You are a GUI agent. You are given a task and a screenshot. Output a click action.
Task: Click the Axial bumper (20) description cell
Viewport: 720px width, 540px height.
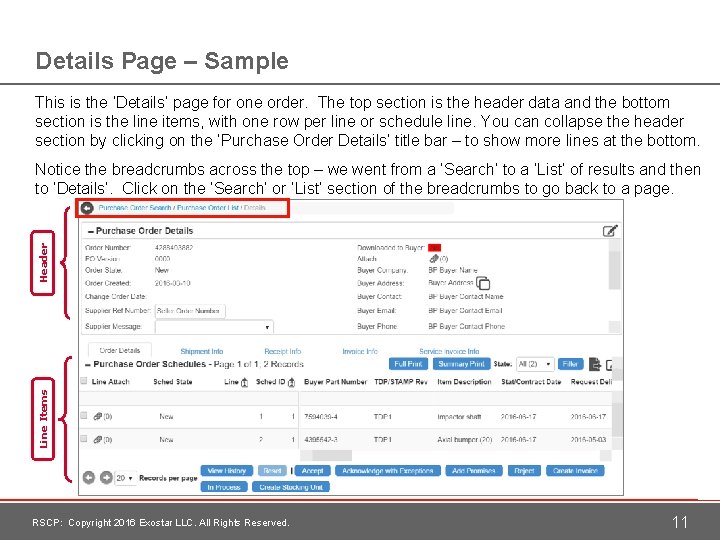tap(465, 440)
